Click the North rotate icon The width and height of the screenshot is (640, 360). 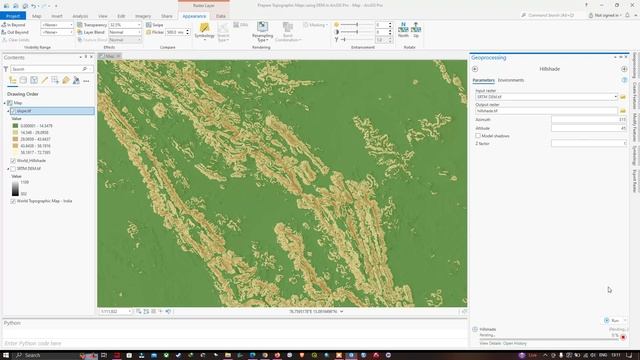[x=403, y=30]
